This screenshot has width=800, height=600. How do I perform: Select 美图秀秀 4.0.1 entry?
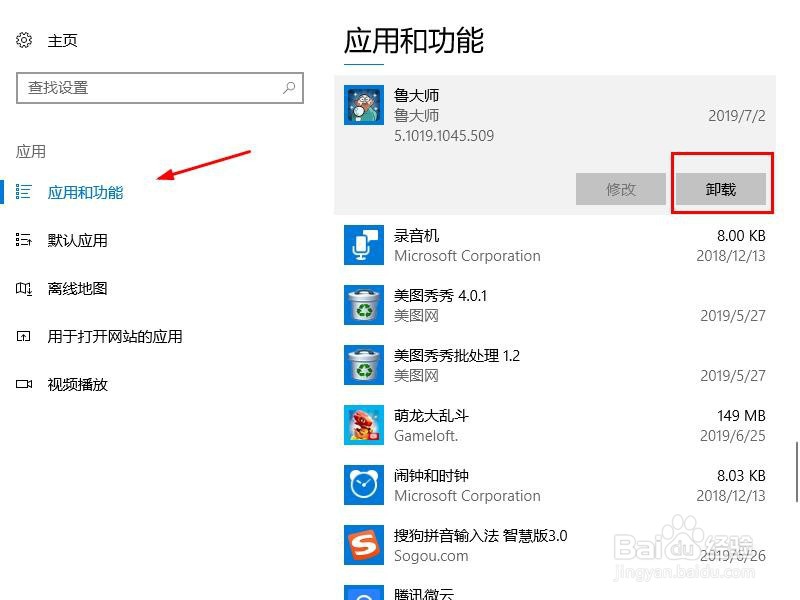[555, 305]
